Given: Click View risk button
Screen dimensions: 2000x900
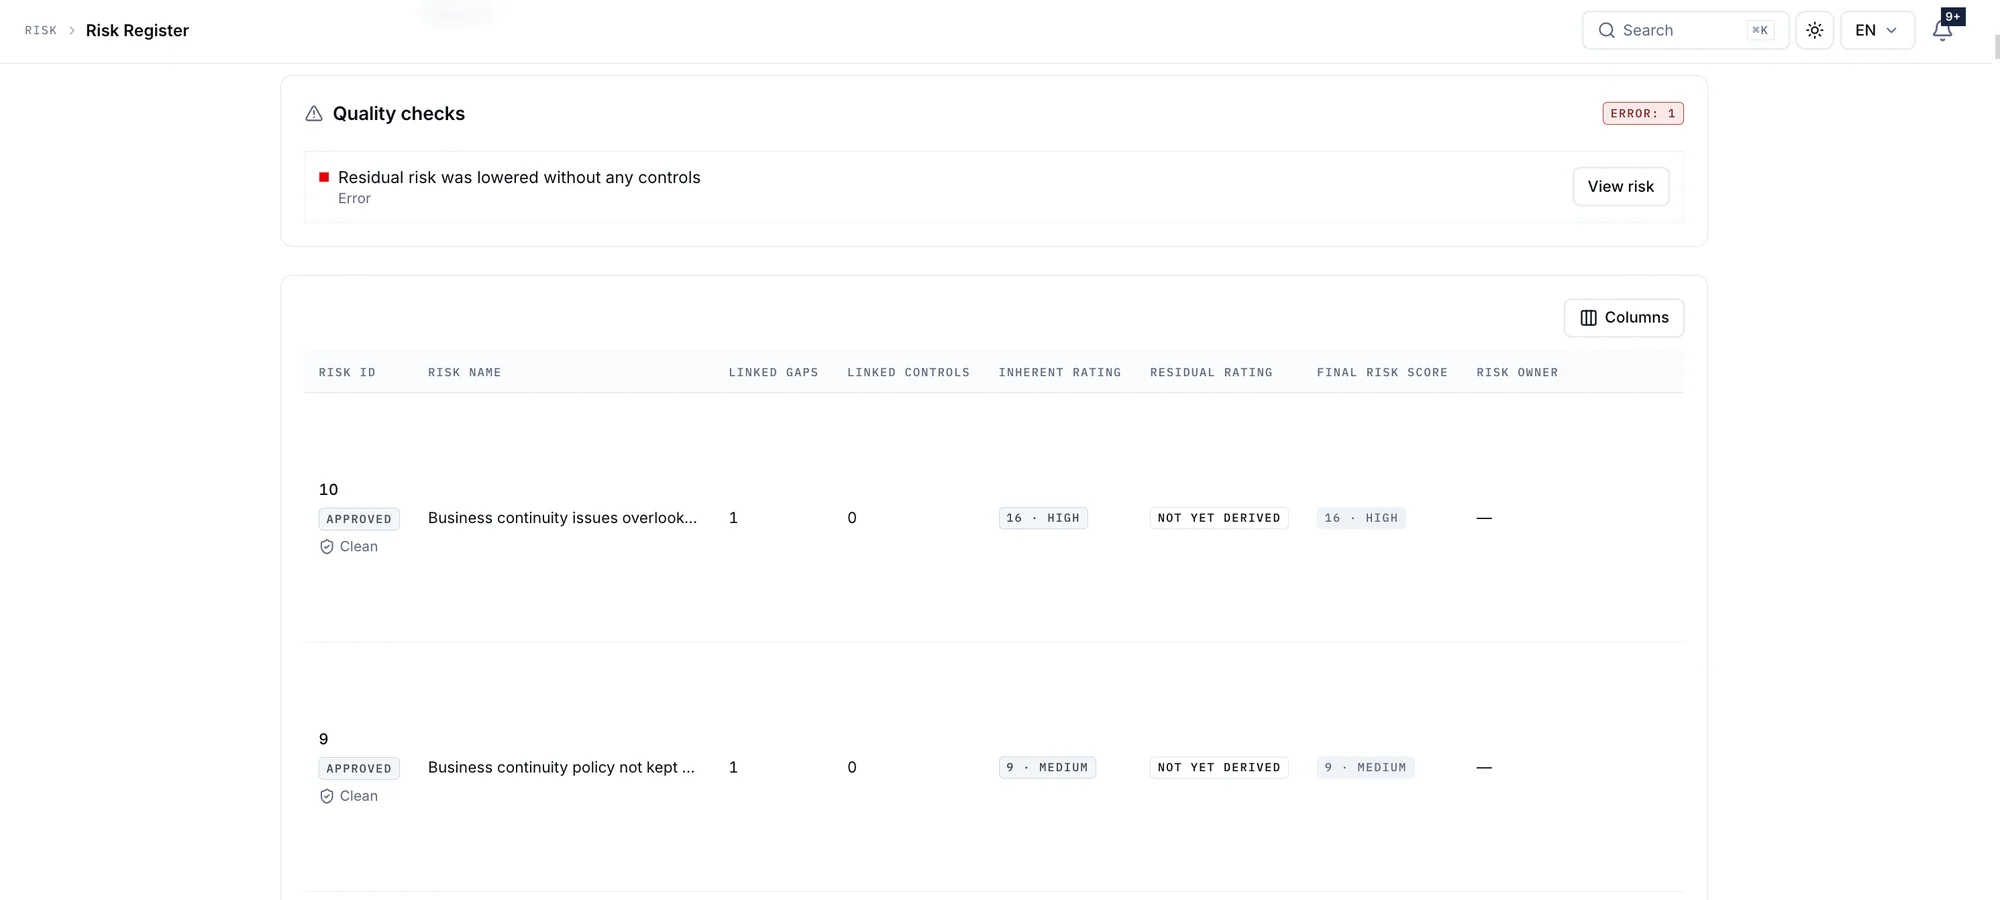Looking at the screenshot, I should pyautogui.click(x=1620, y=187).
